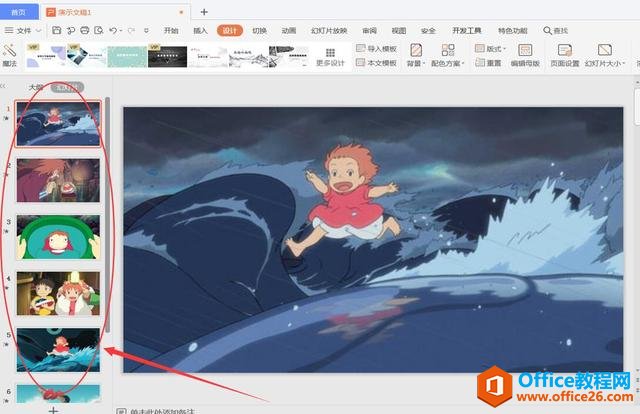This screenshot has height=414, width=640.
Task: Click the 导入模板 (Import template) button
Action: (377, 48)
